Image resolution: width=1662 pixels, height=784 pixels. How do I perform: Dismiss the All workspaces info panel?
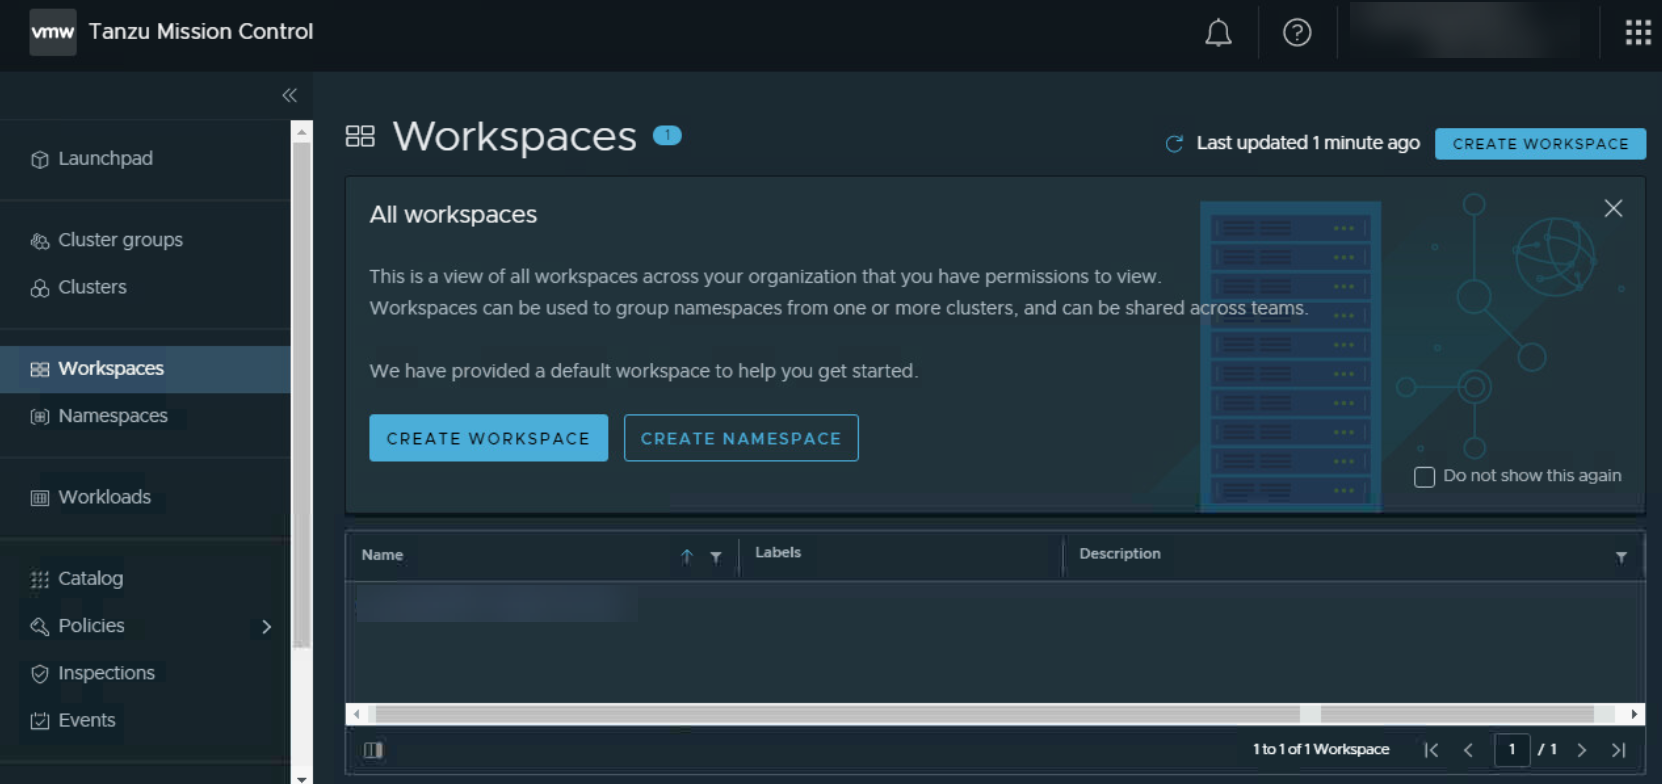click(x=1612, y=208)
